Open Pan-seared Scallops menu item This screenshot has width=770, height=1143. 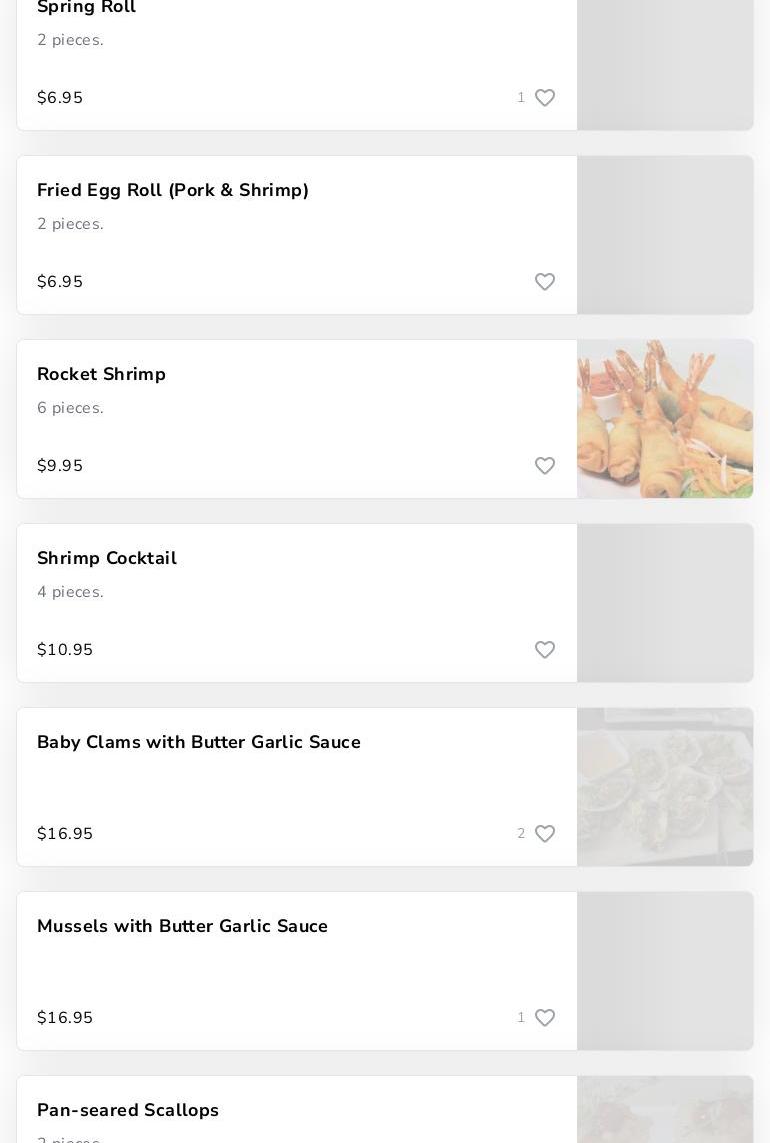pos(128,1110)
